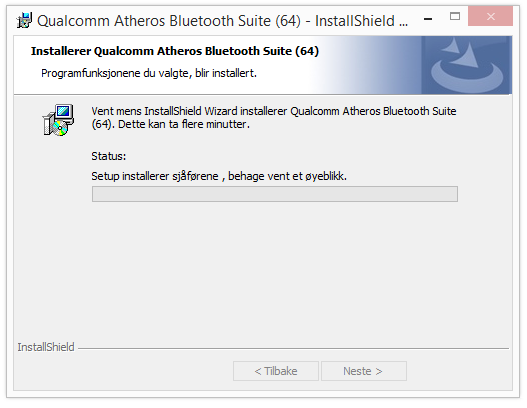Image resolution: width=527 pixels, height=408 pixels.
Task: Click the horizontal separator line beside InstallShield
Action: tap(293, 349)
